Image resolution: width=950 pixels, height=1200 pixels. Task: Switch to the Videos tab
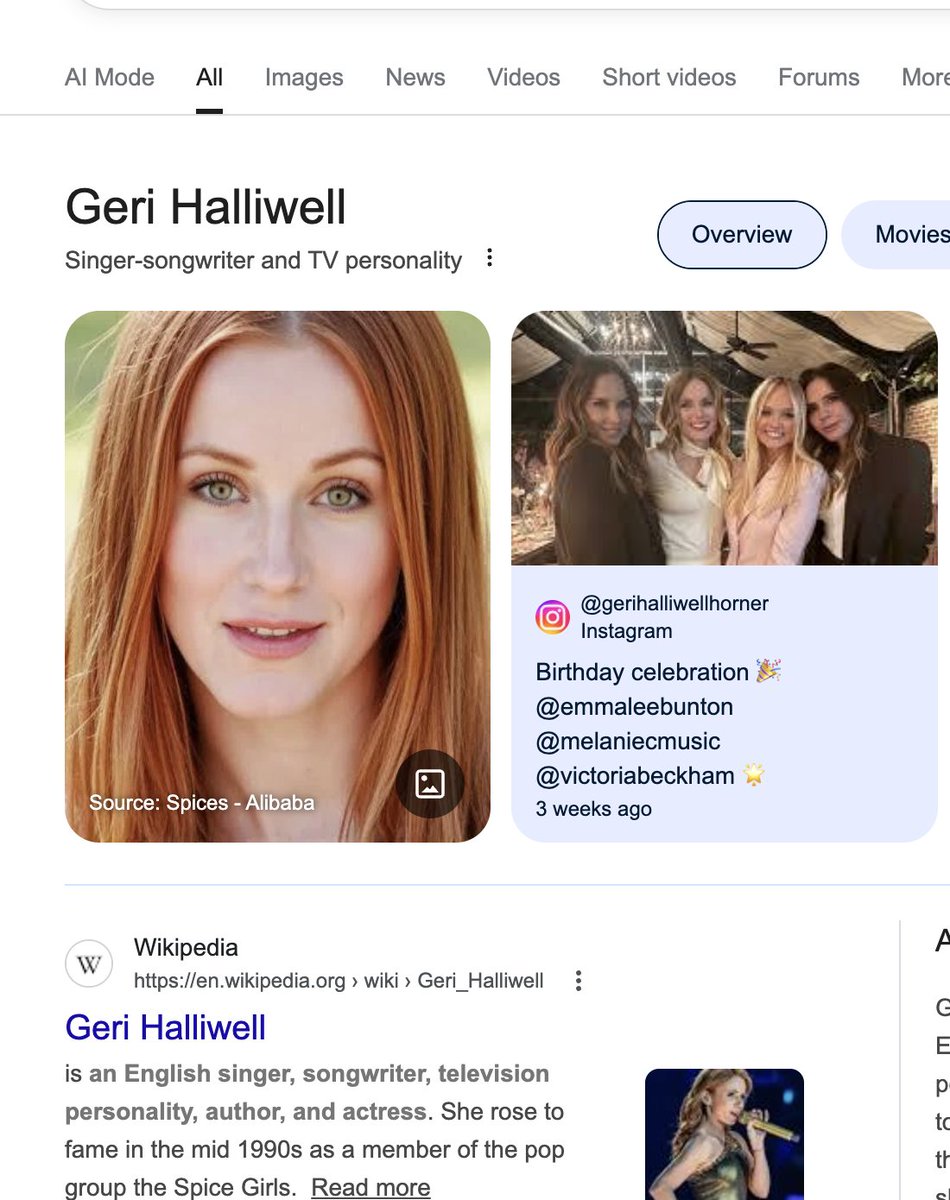[x=524, y=78]
